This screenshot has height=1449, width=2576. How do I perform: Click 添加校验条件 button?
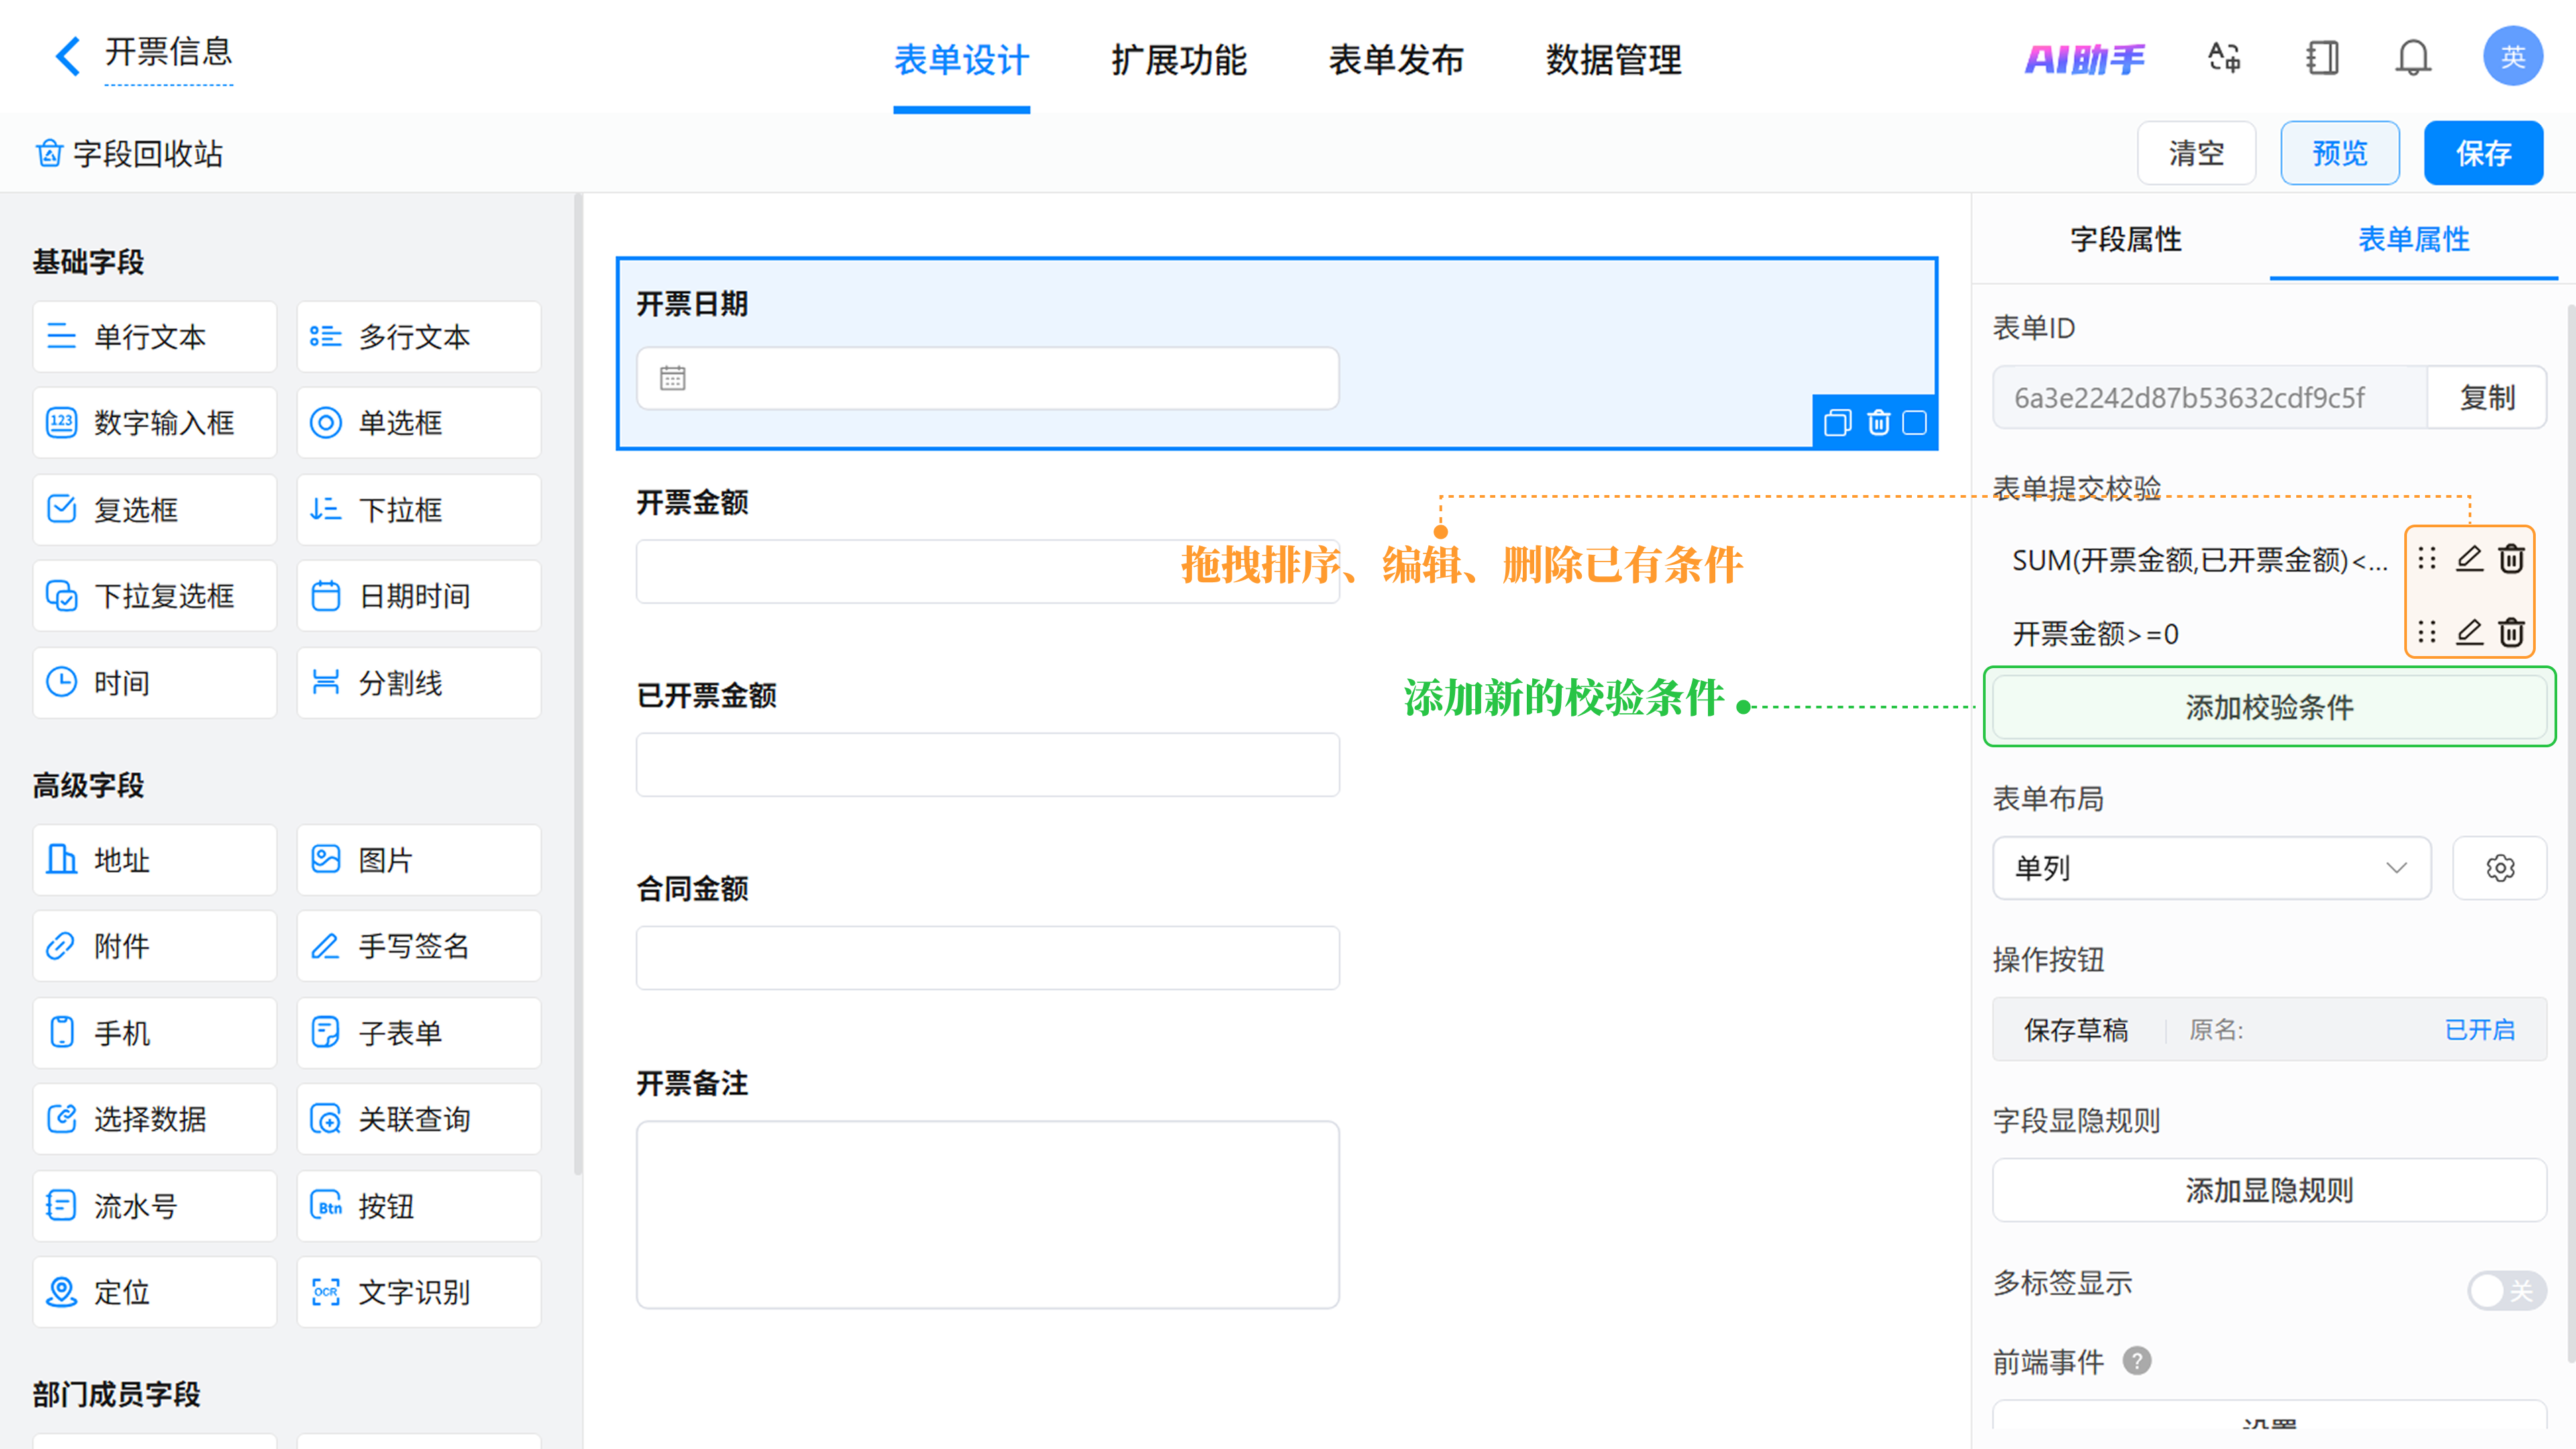pyautogui.click(x=2269, y=707)
